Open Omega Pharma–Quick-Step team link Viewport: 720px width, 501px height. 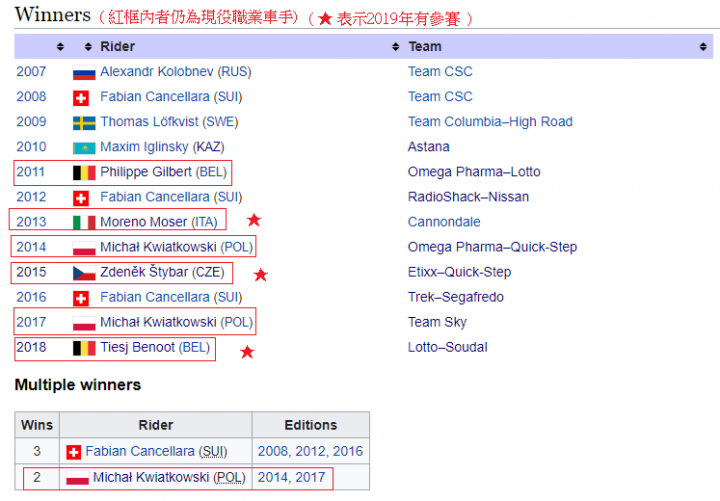point(492,247)
